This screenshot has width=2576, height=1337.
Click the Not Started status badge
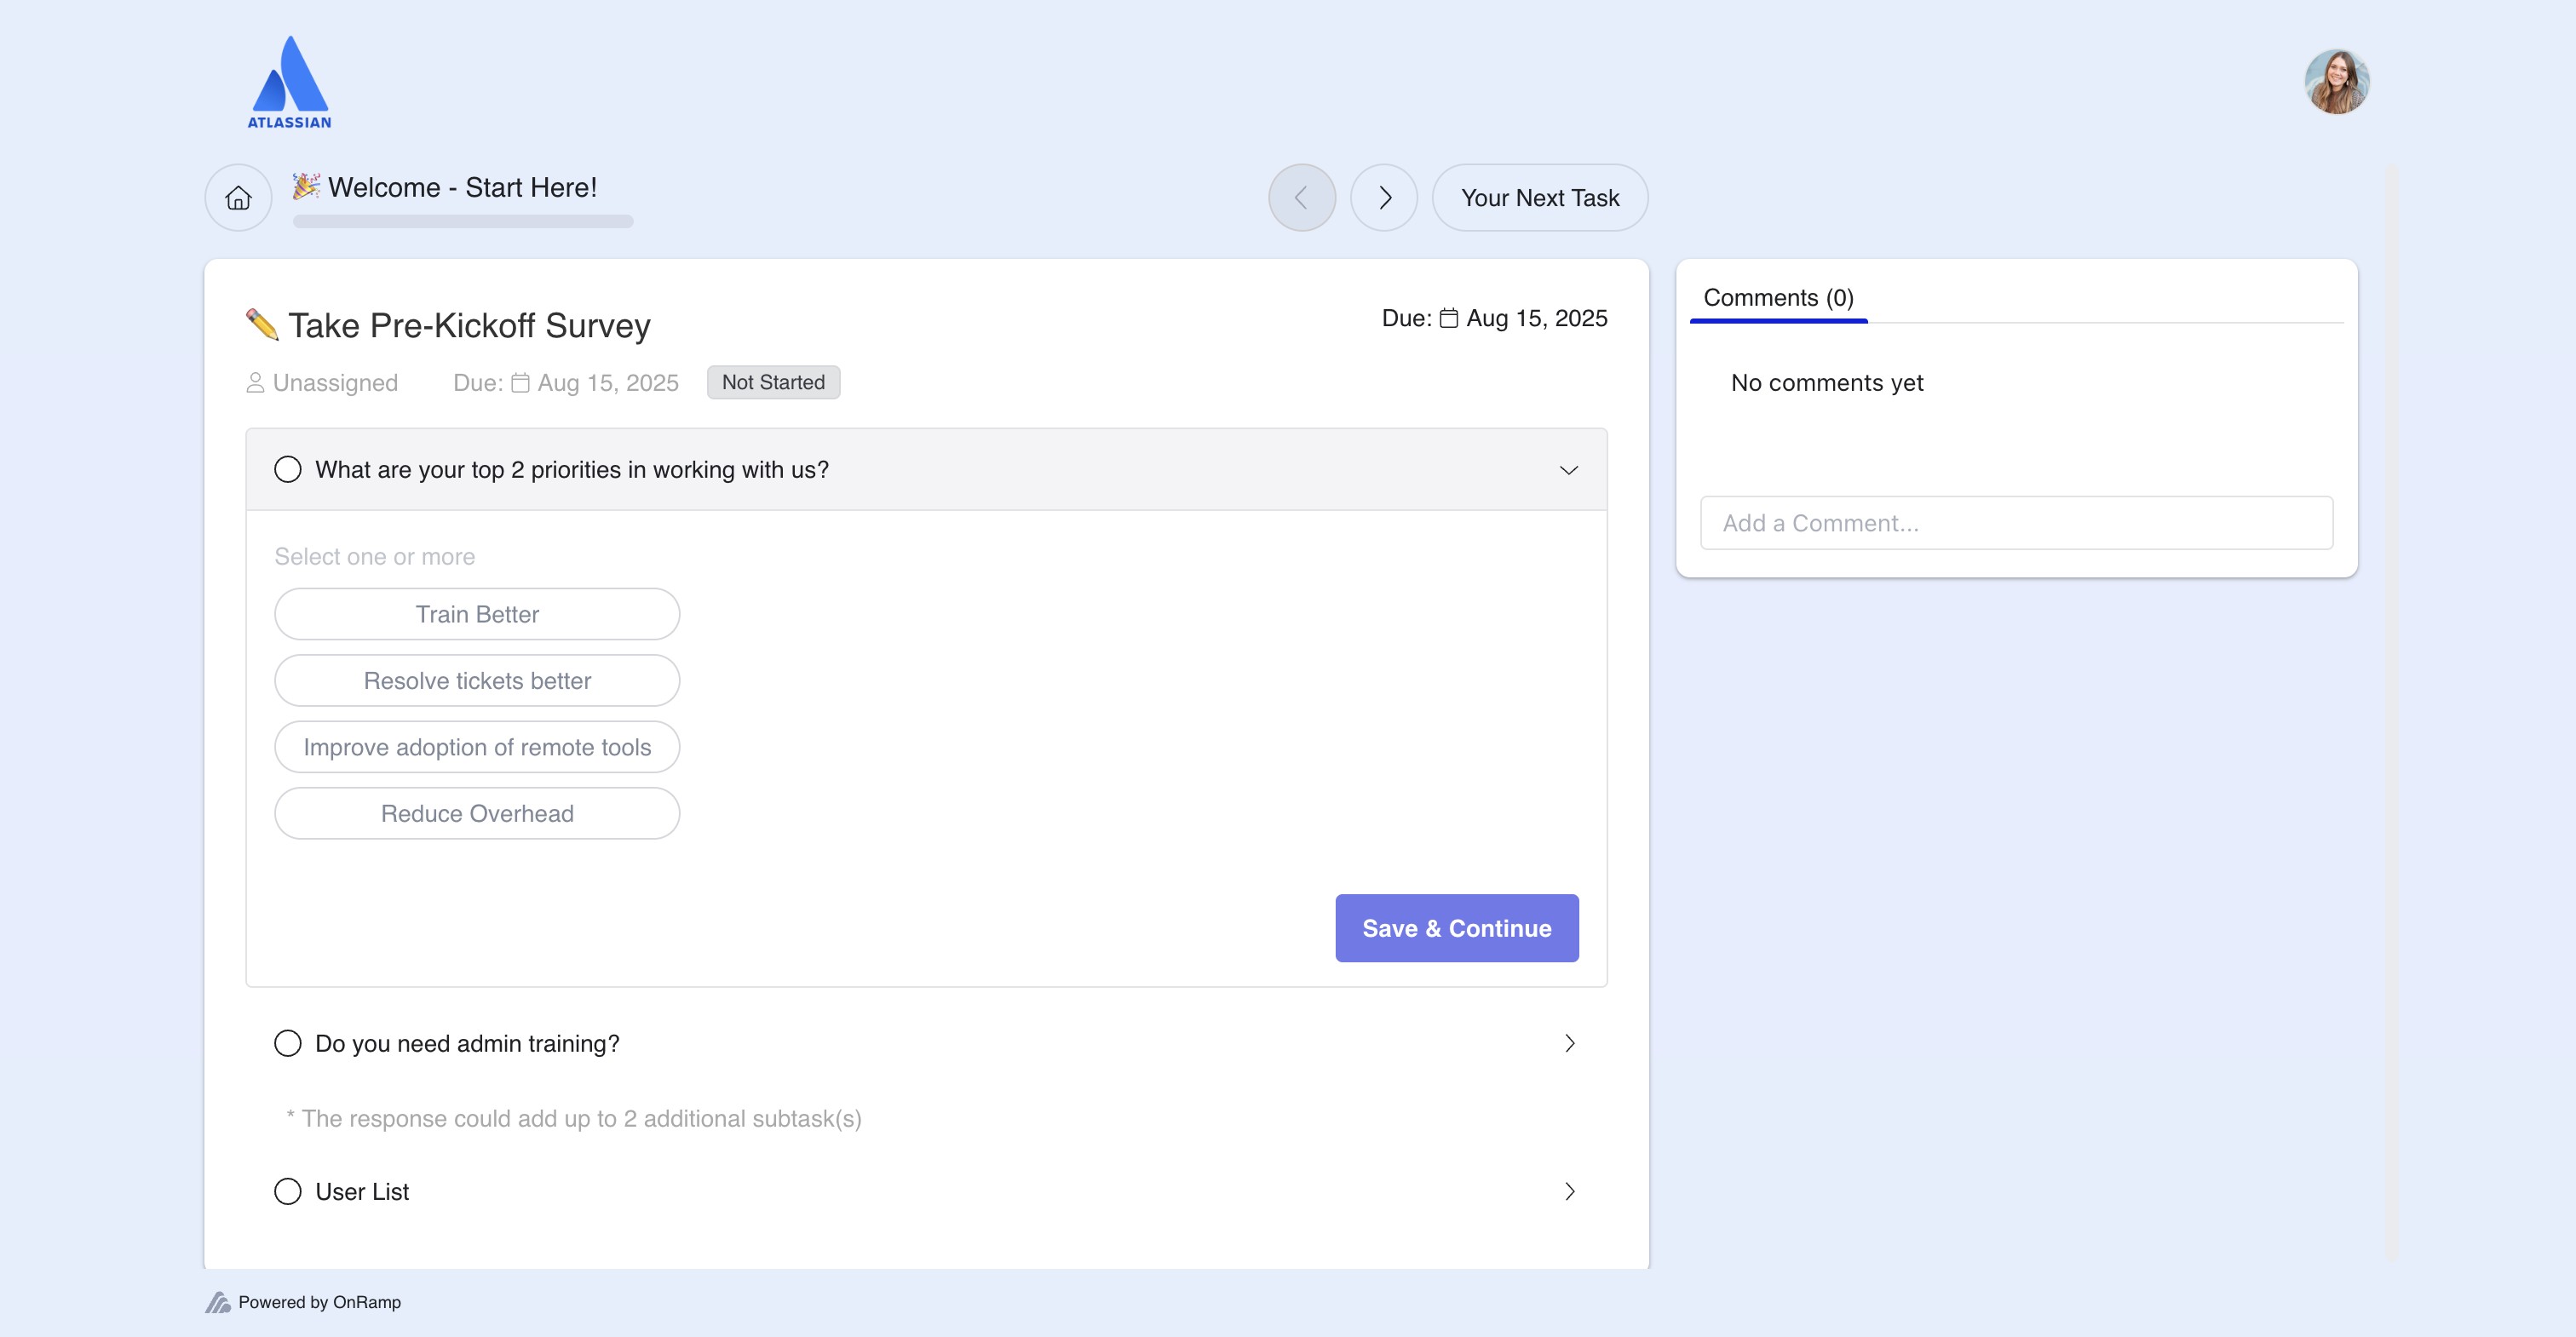pos(773,382)
